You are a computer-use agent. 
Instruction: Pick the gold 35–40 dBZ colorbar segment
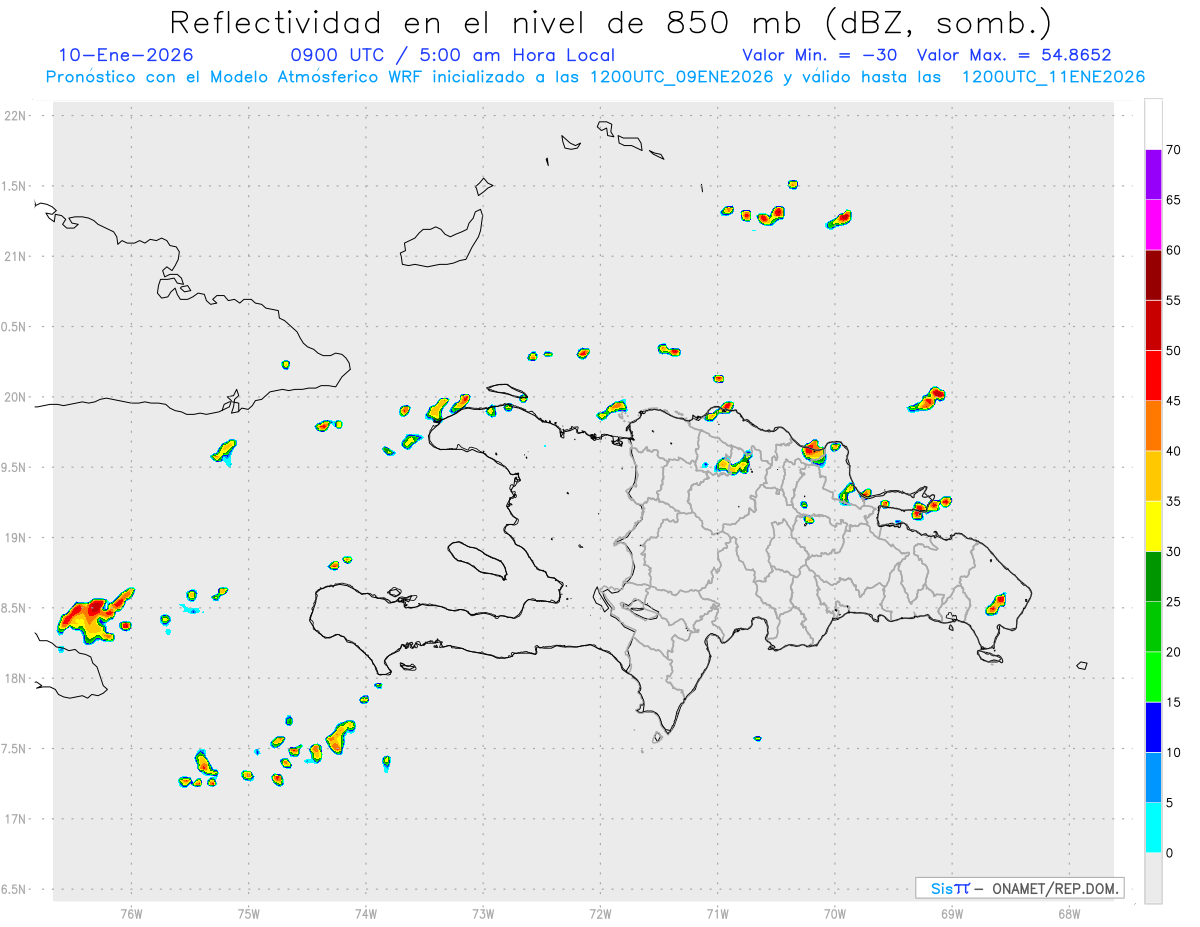click(x=1153, y=476)
